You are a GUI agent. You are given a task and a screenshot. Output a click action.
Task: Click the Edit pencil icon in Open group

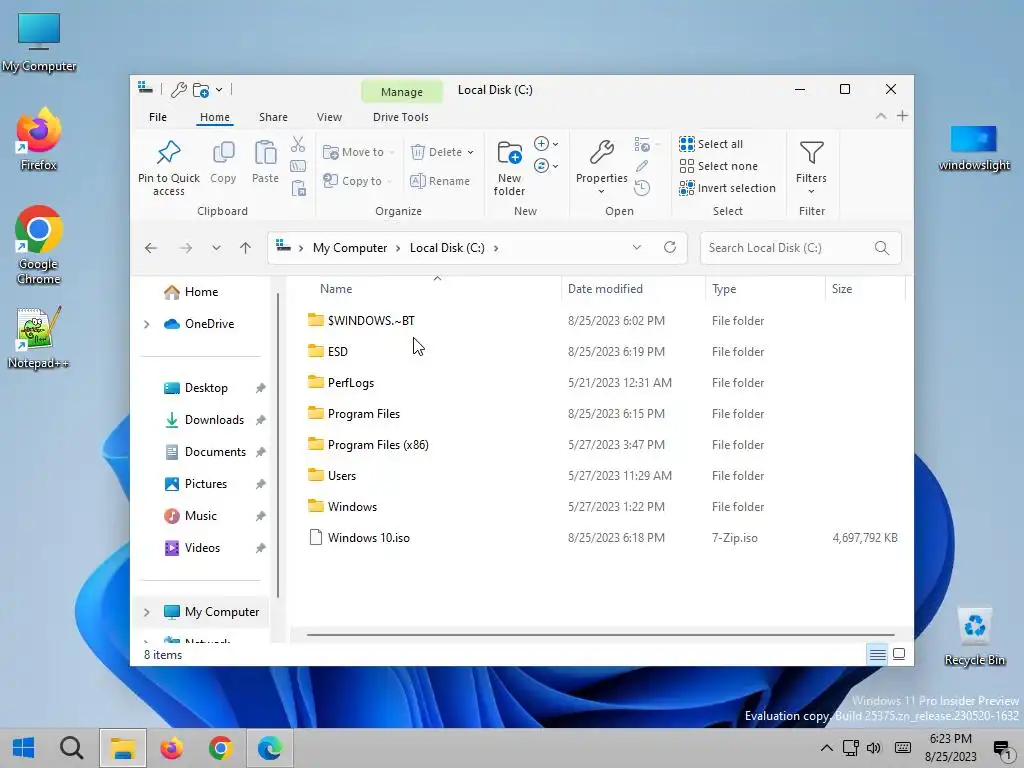point(642,166)
